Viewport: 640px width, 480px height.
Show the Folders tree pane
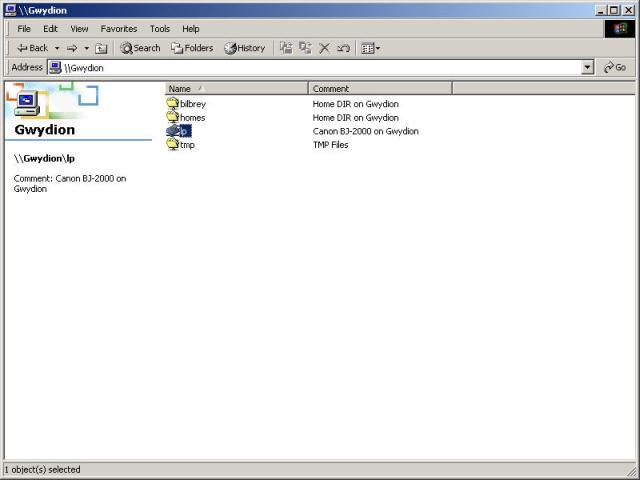(x=192, y=48)
